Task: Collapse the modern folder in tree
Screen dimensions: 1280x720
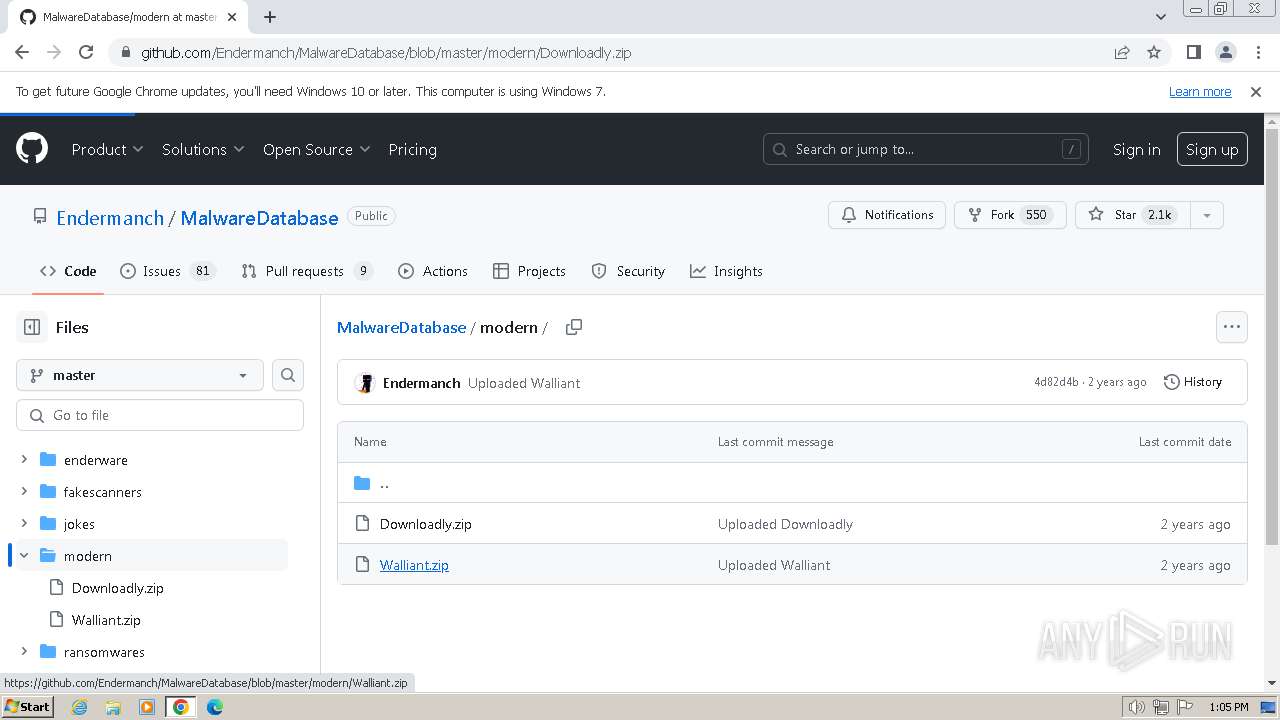Action: pos(24,556)
